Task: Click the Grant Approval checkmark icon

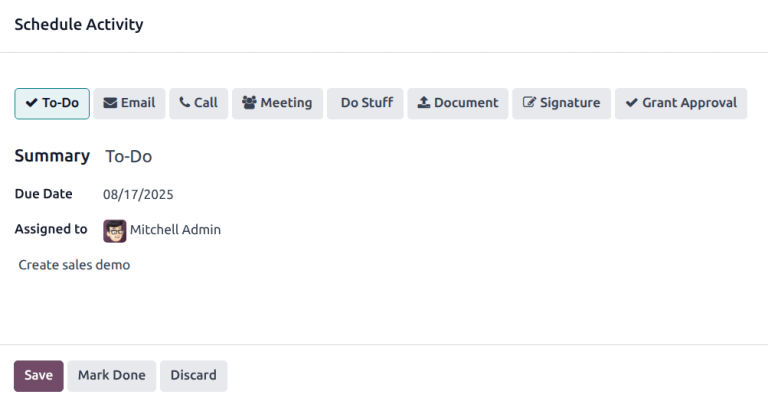Action: click(x=632, y=103)
